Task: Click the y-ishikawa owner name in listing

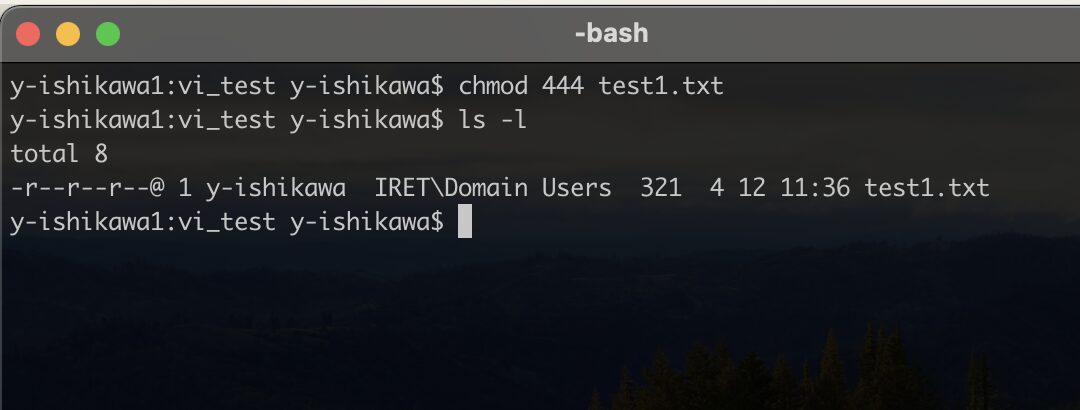Action: (x=276, y=187)
